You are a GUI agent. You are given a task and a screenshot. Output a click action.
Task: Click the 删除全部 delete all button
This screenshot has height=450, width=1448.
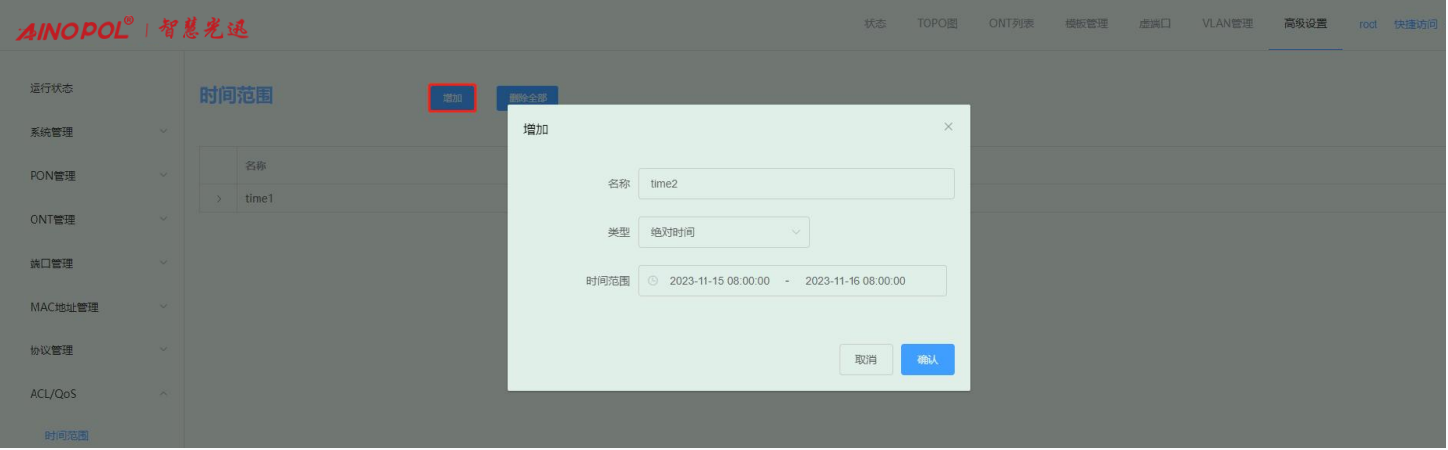pos(527,98)
